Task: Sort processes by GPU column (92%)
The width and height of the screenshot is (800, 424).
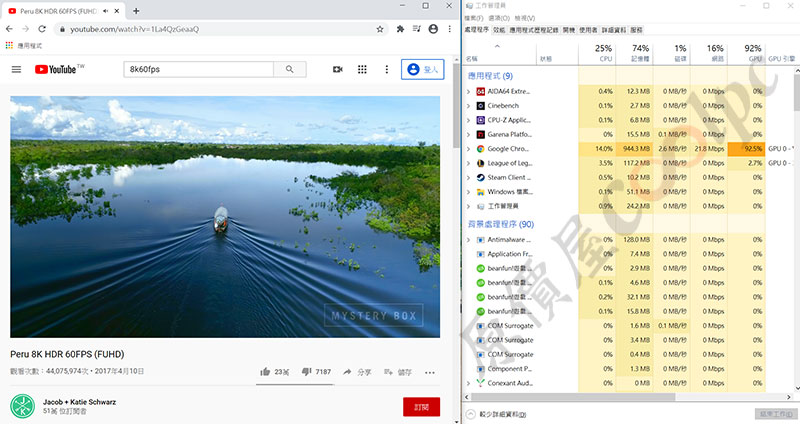Action: pyautogui.click(x=746, y=53)
